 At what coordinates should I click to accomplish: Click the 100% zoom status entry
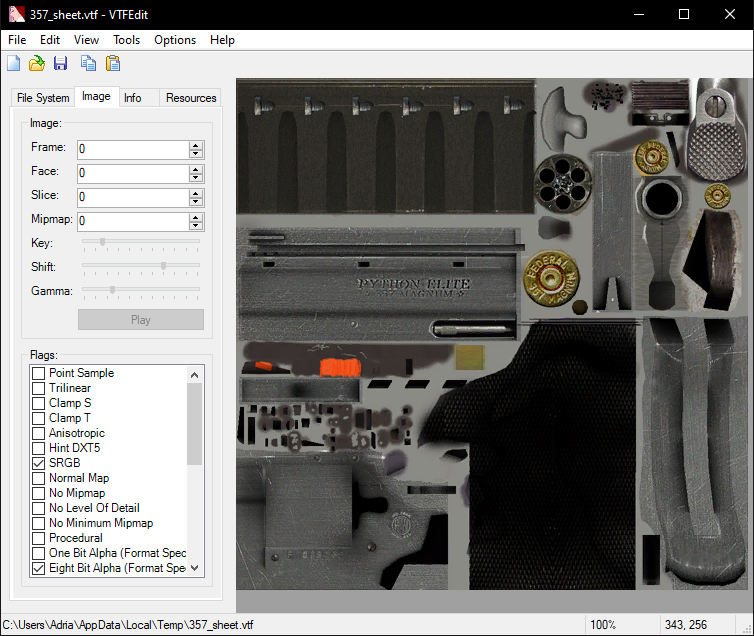coord(603,624)
